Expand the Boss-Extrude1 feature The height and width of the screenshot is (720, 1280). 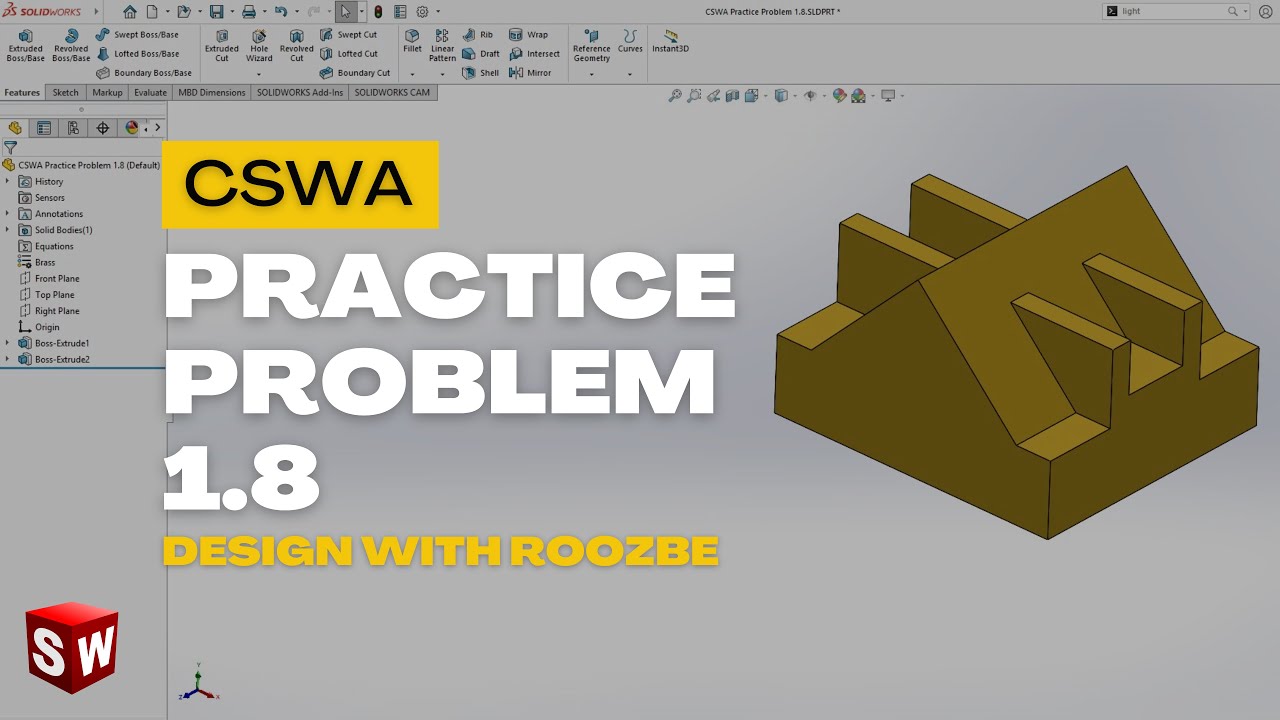[7, 343]
